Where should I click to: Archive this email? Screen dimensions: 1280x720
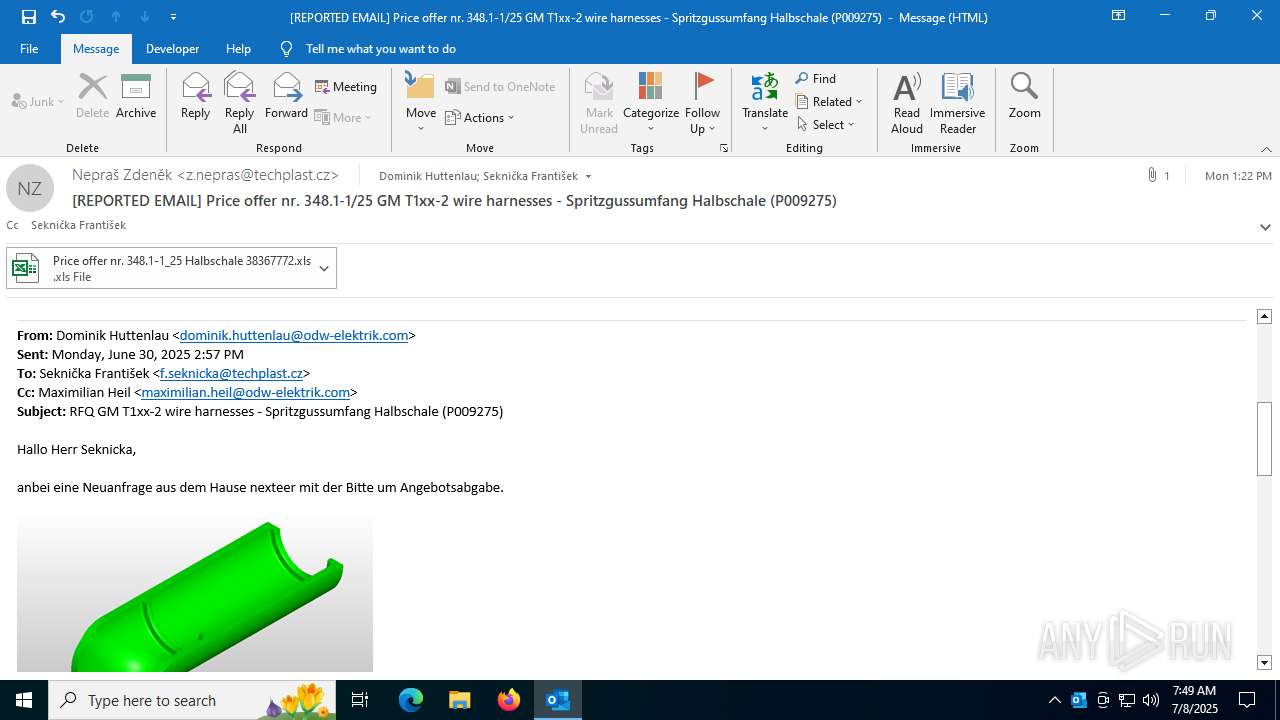tap(136, 97)
